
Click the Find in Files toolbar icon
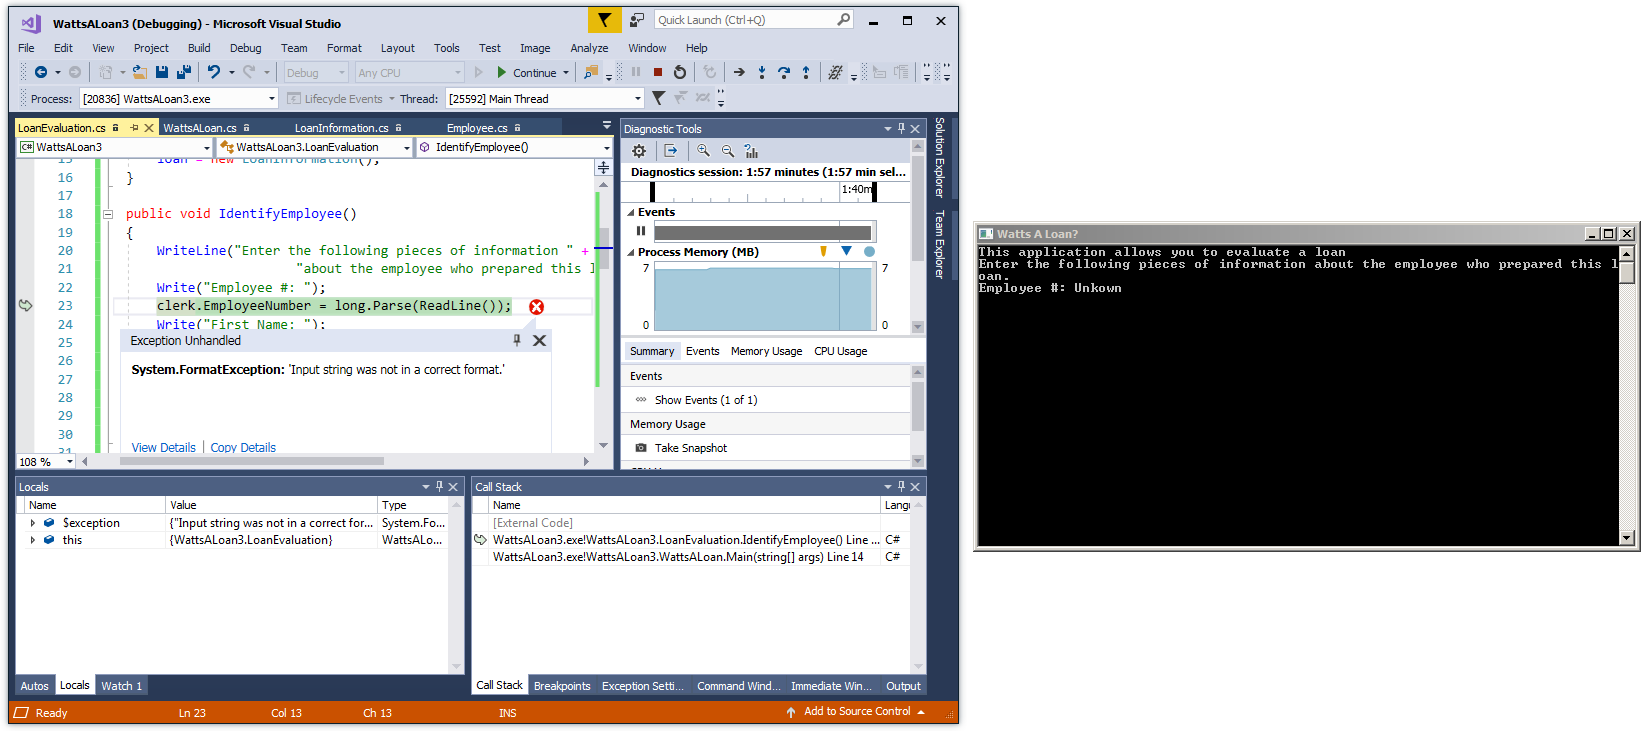tap(591, 72)
